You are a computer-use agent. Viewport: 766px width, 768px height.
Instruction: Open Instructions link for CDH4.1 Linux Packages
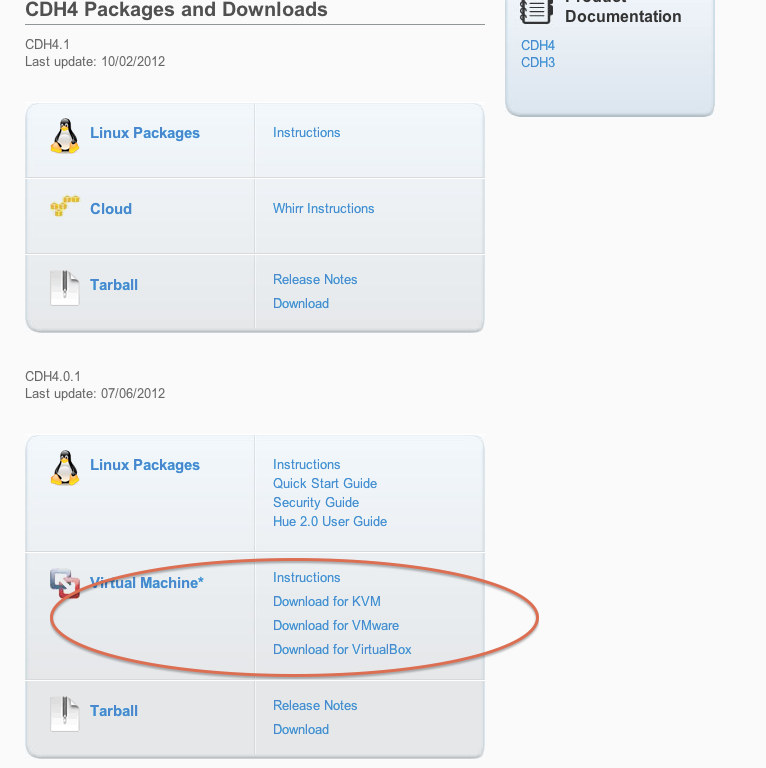pos(307,132)
